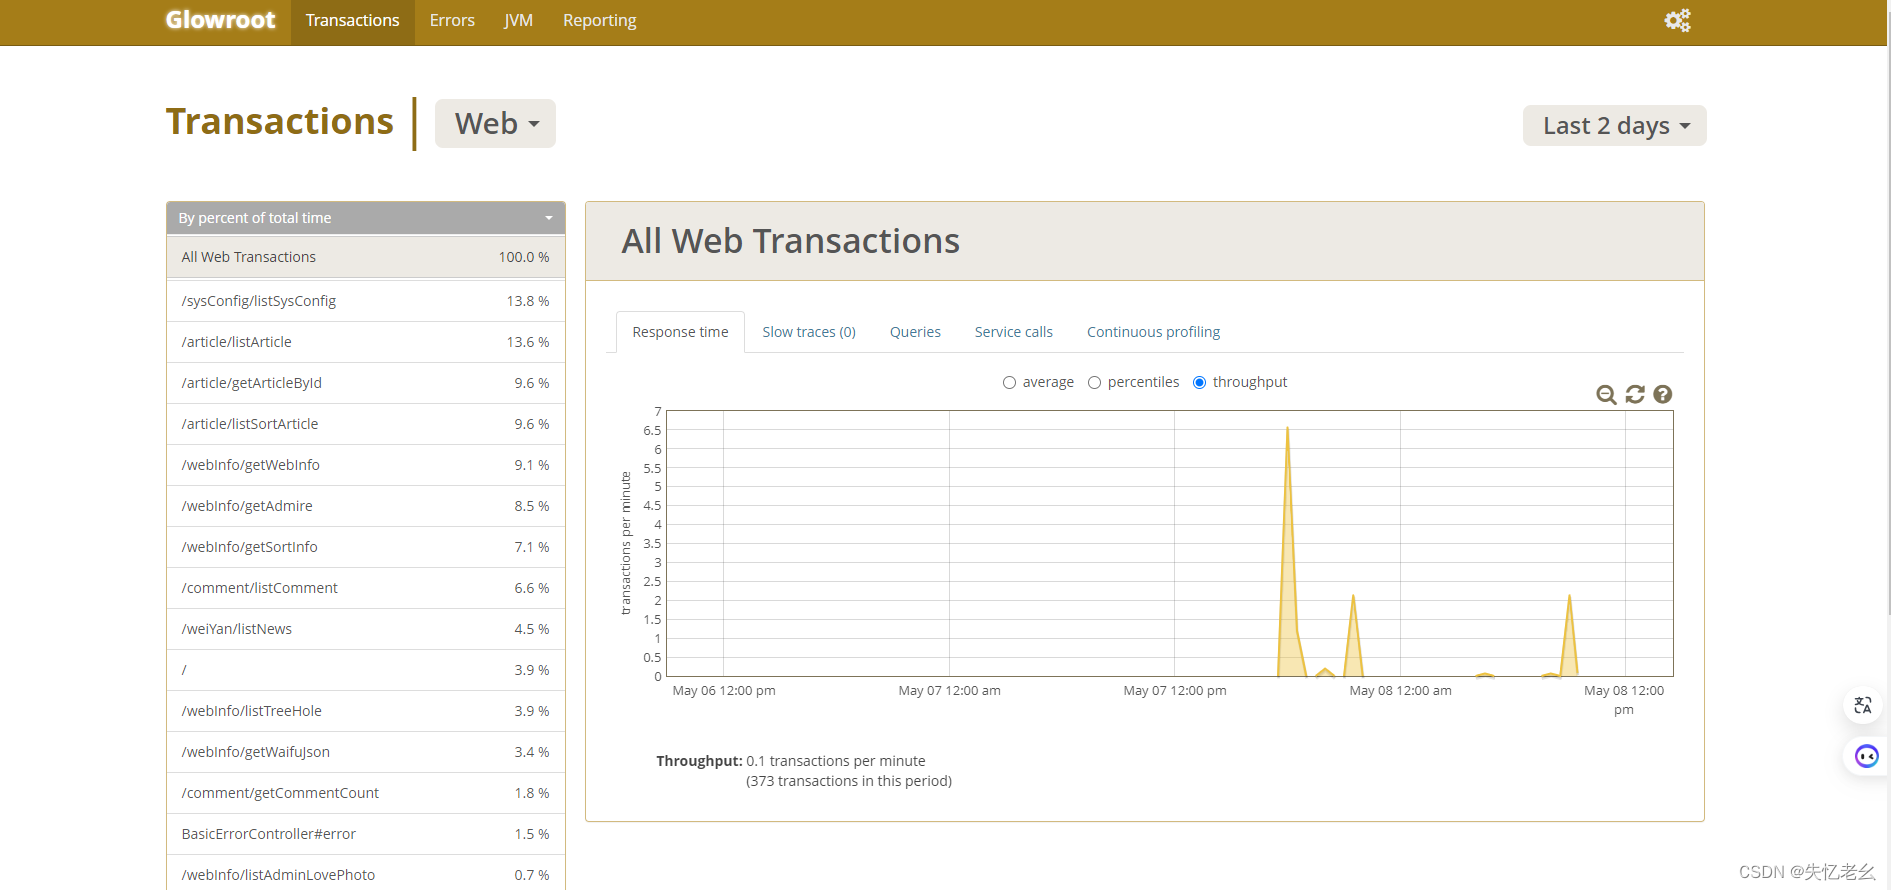
Task: Open the / root transaction row
Action: coord(366,670)
